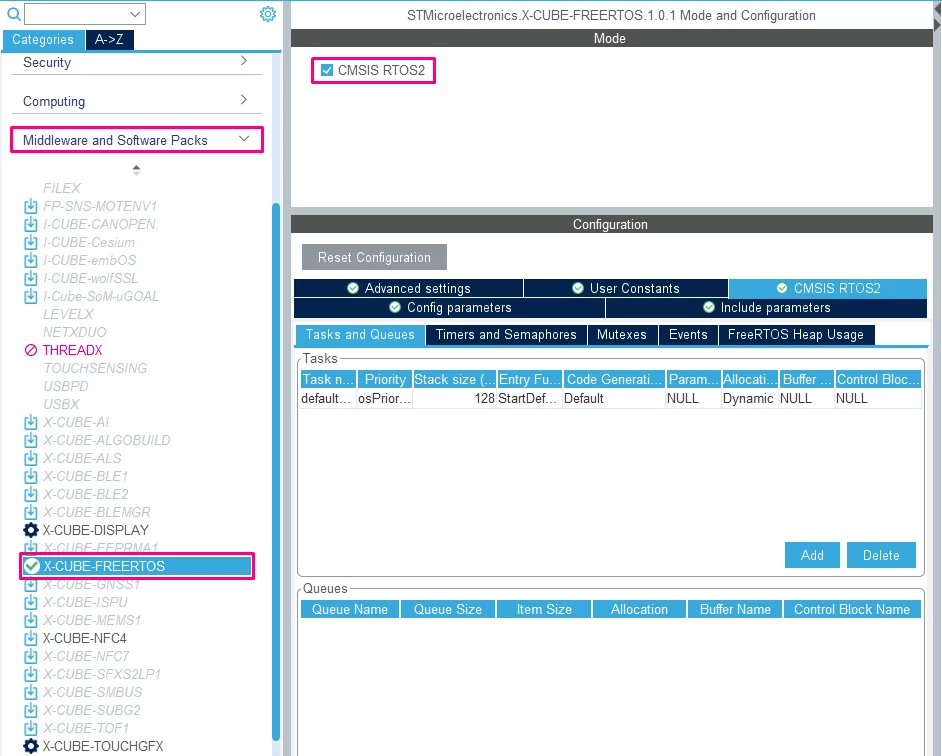Open the Mutexes sub-tab
Image resolution: width=942 pixels, height=756 pixels.
[622, 335]
